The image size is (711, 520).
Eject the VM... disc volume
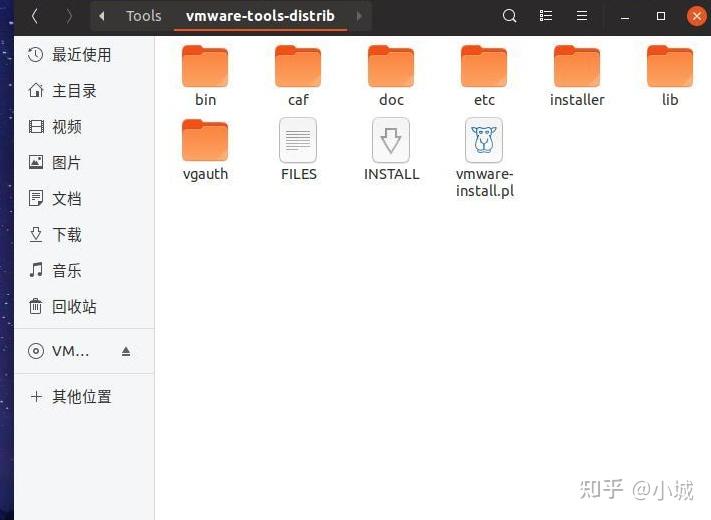(126, 351)
